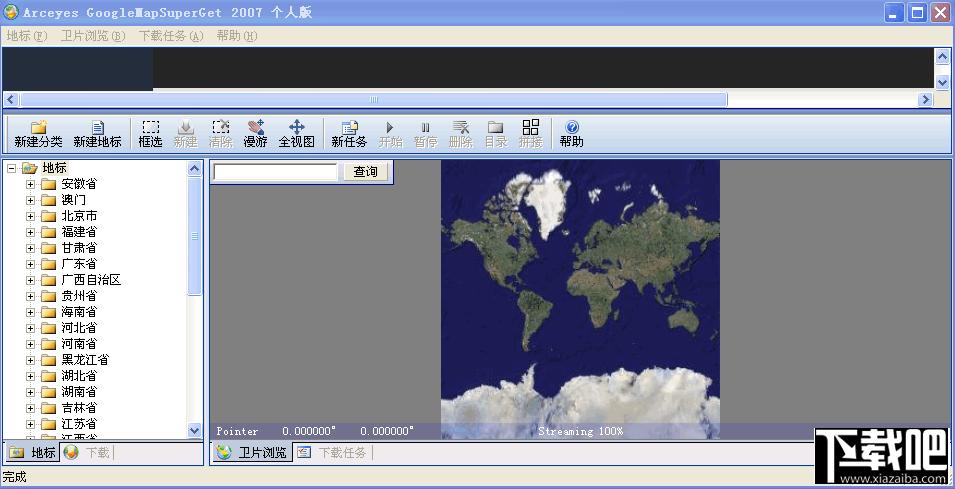Click the tree panel scroll-up arrow
The image size is (955, 489).
(x=194, y=169)
